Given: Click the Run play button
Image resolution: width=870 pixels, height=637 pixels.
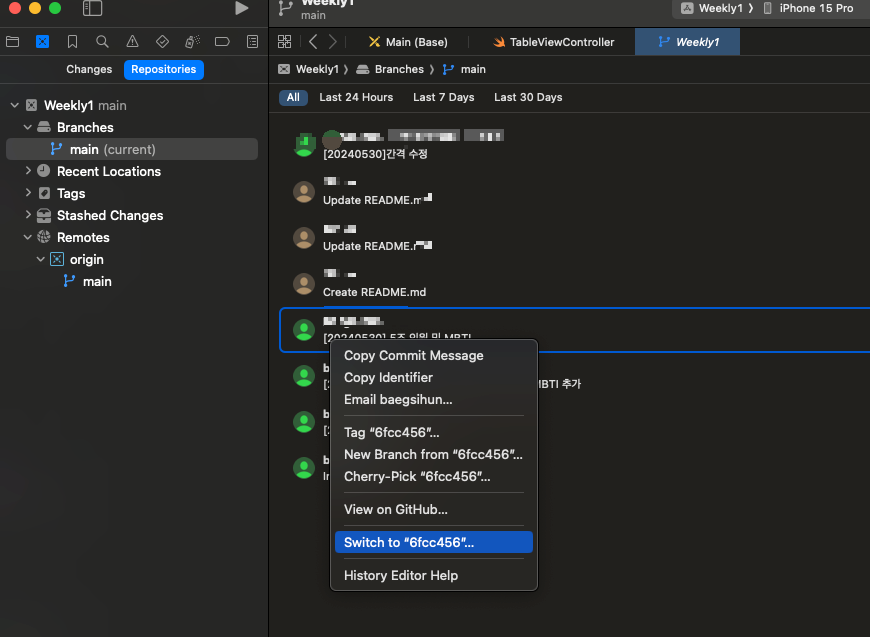Looking at the screenshot, I should click(x=241, y=8).
